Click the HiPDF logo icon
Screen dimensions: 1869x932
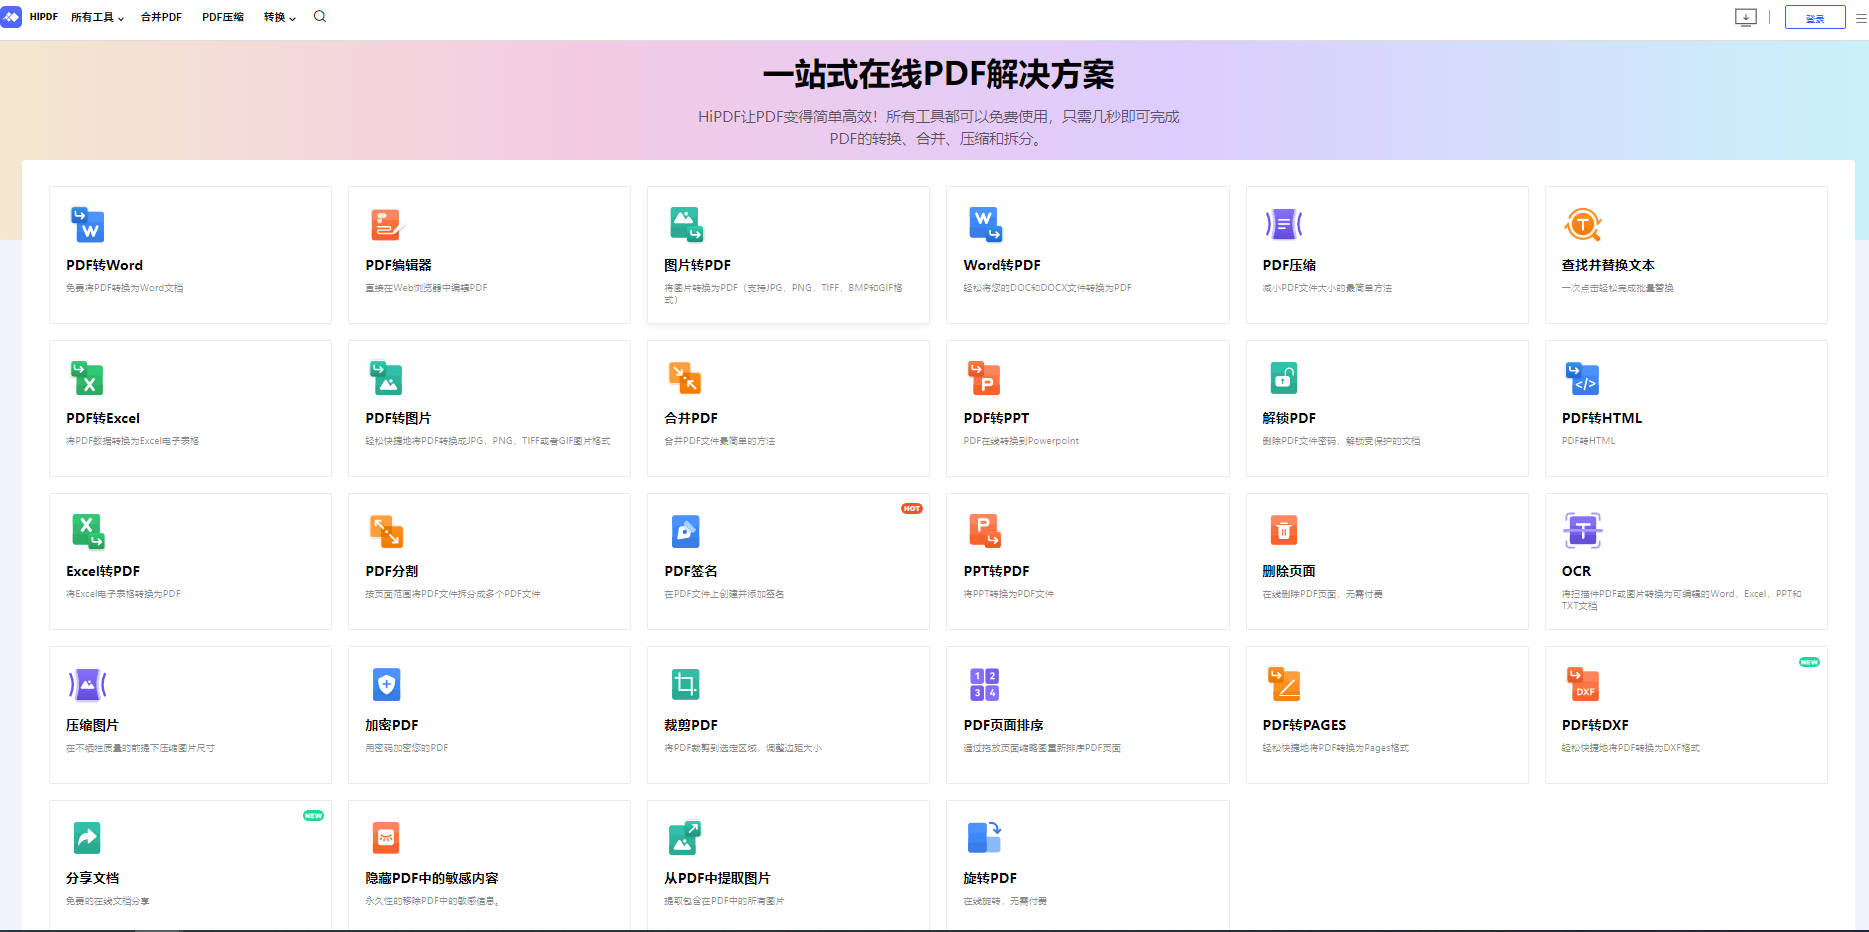pyautogui.click(x=11, y=17)
